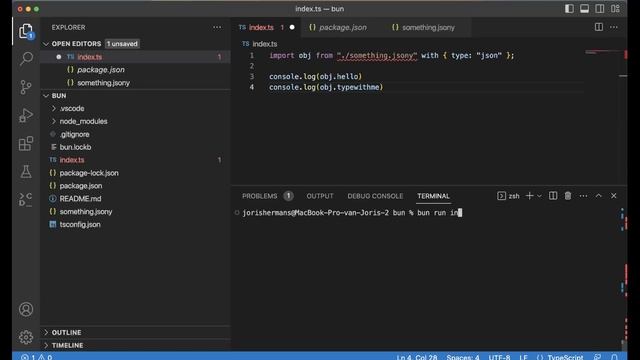Open package.json in the BUN tree
640x360 pixels.
pyautogui.click(x=136, y=186)
